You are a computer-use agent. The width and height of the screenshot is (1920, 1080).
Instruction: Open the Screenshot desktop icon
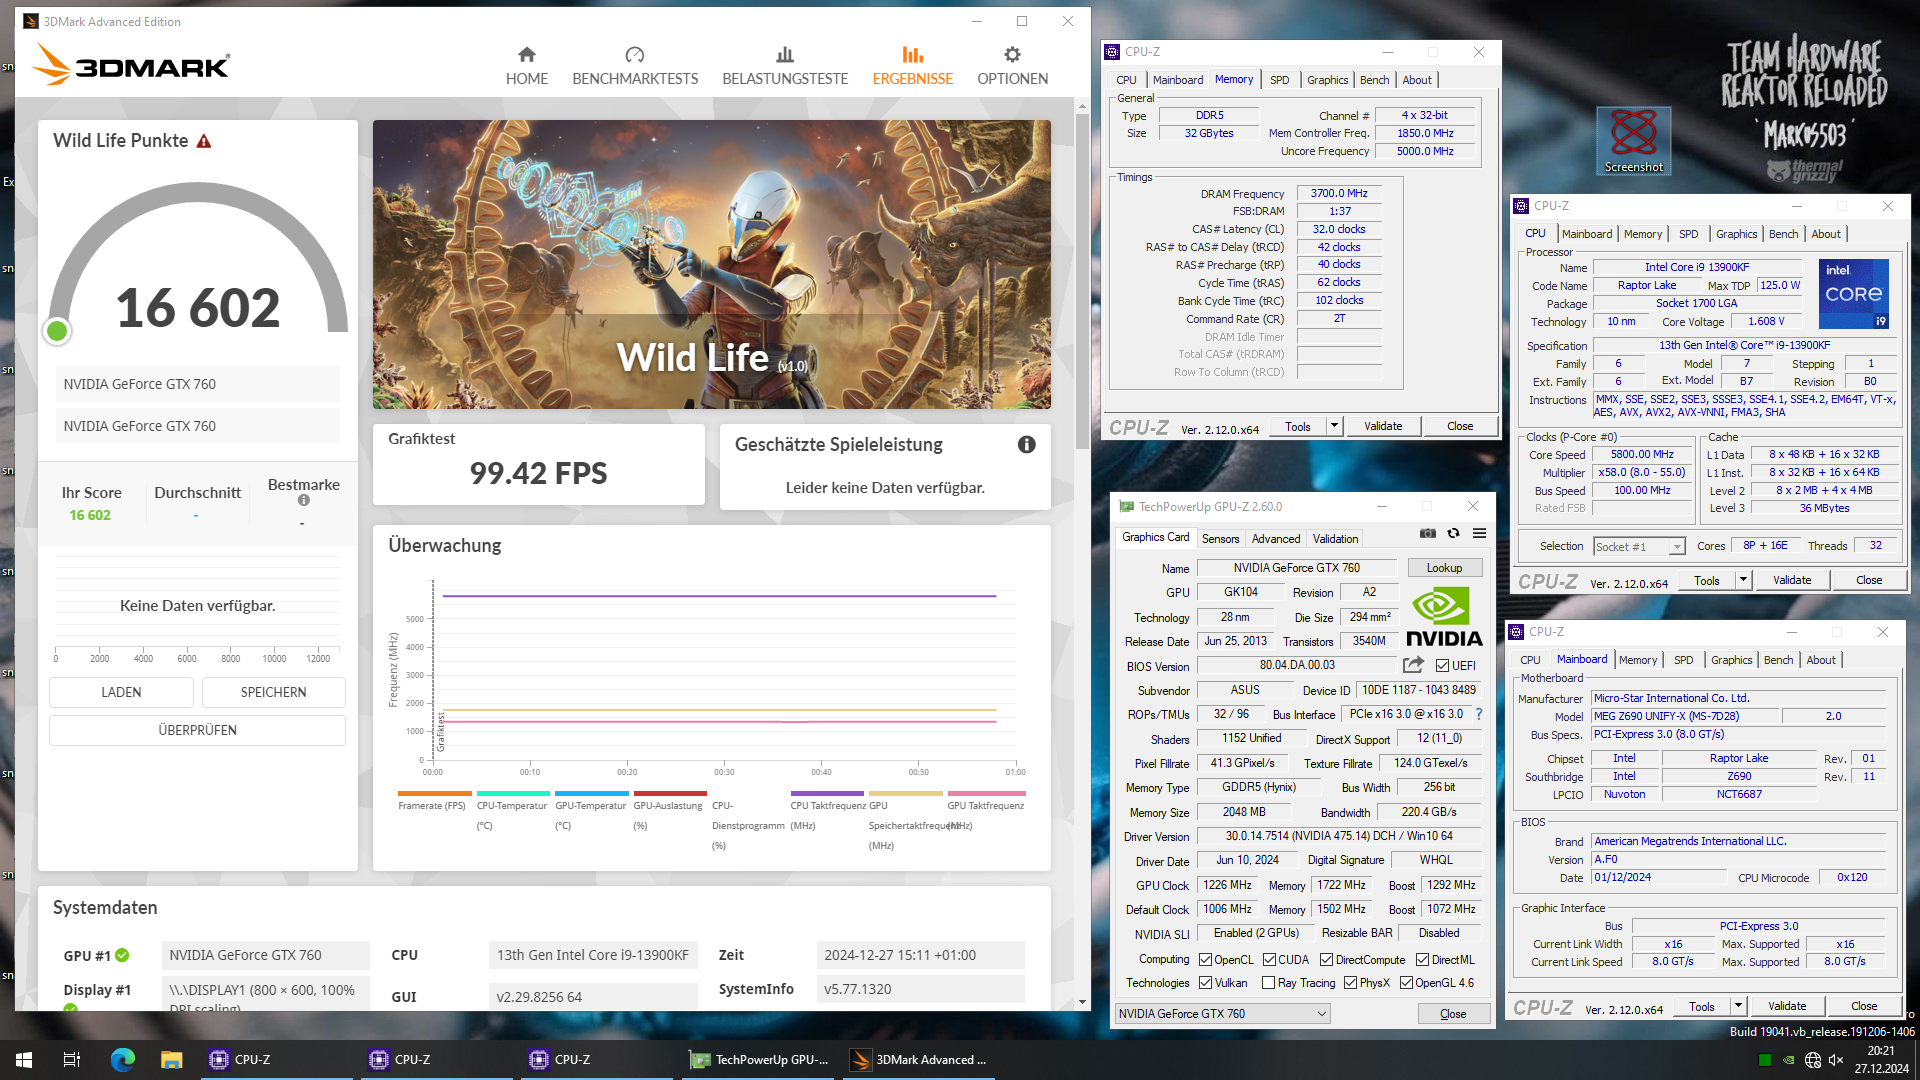click(x=1634, y=140)
